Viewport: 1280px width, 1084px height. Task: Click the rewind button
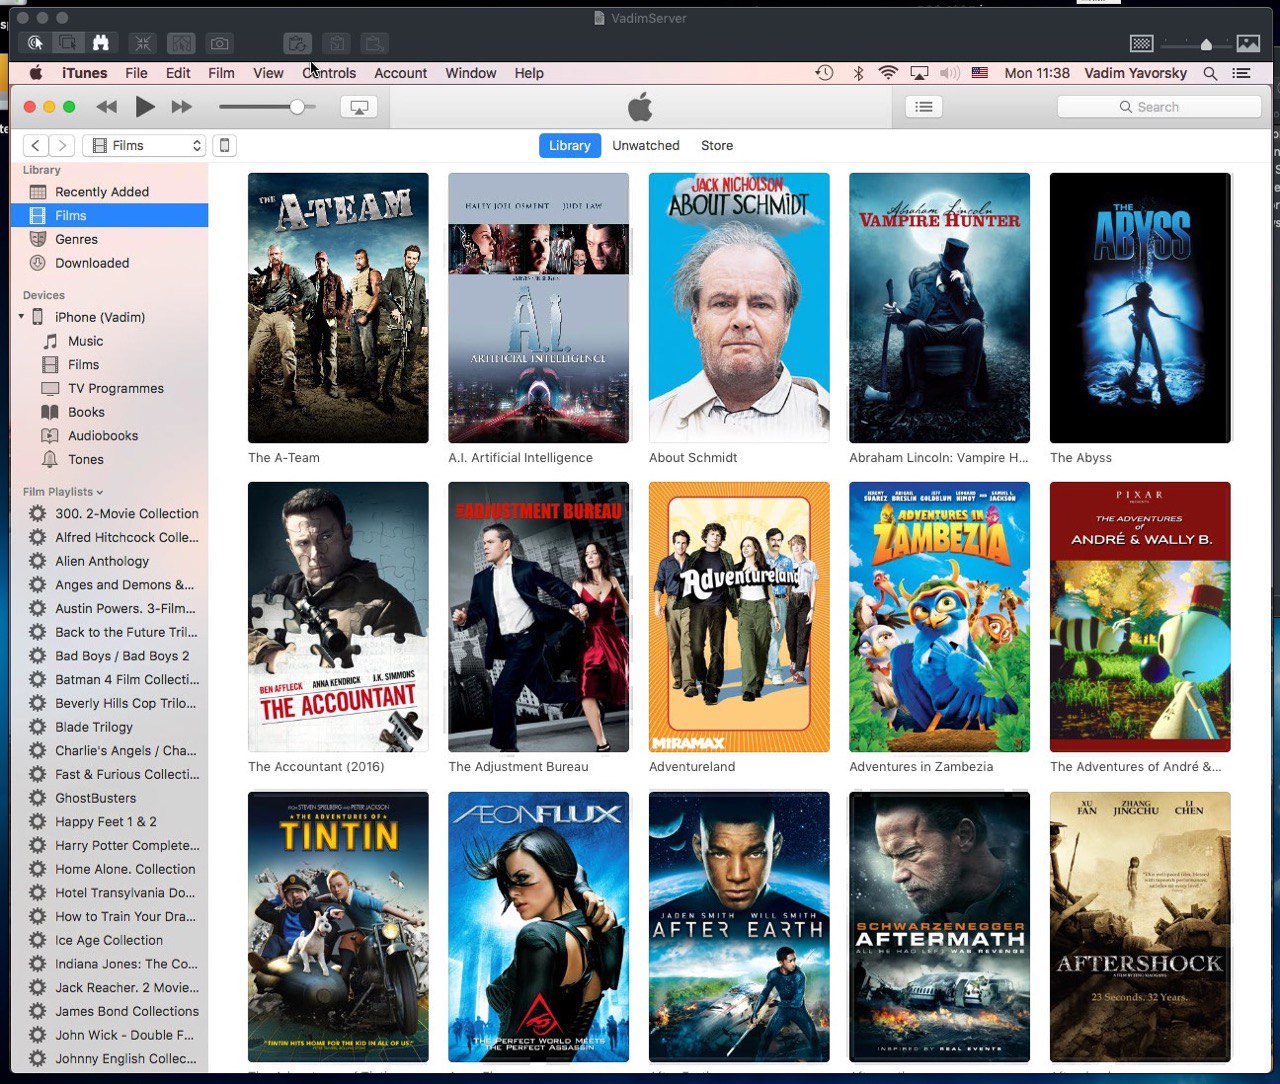106,107
